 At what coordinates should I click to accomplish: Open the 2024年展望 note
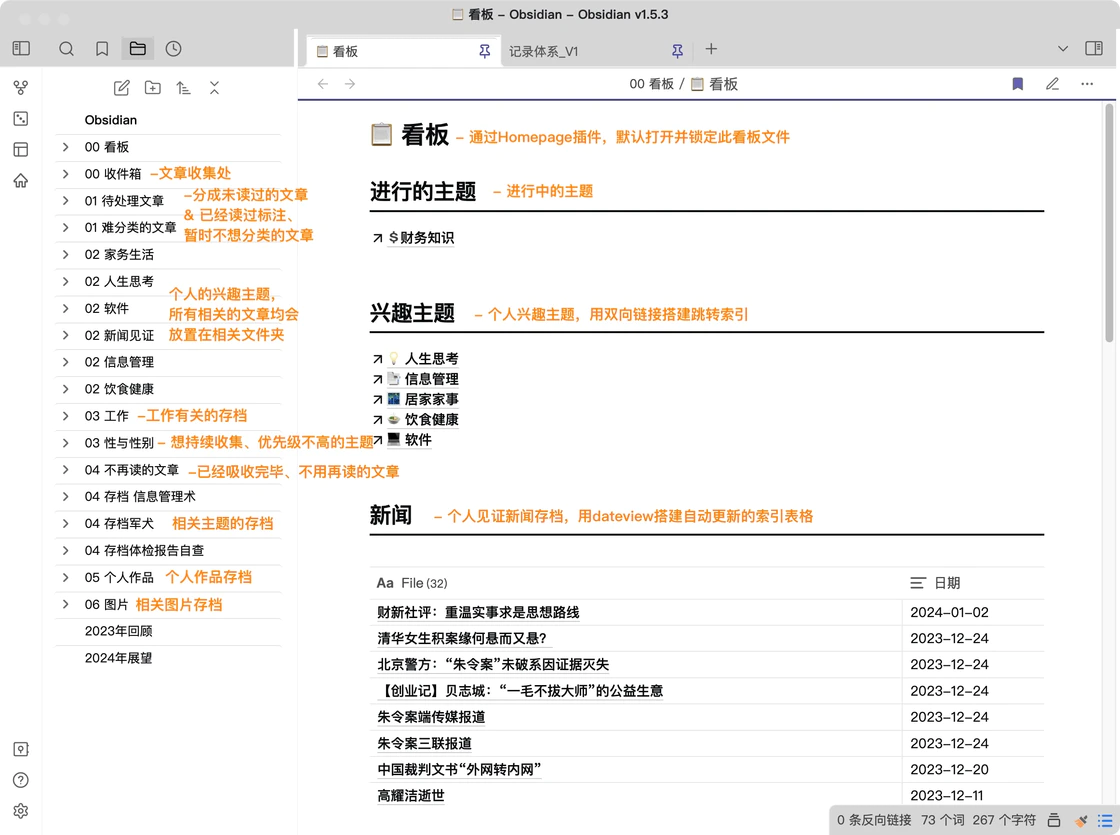pos(118,658)
